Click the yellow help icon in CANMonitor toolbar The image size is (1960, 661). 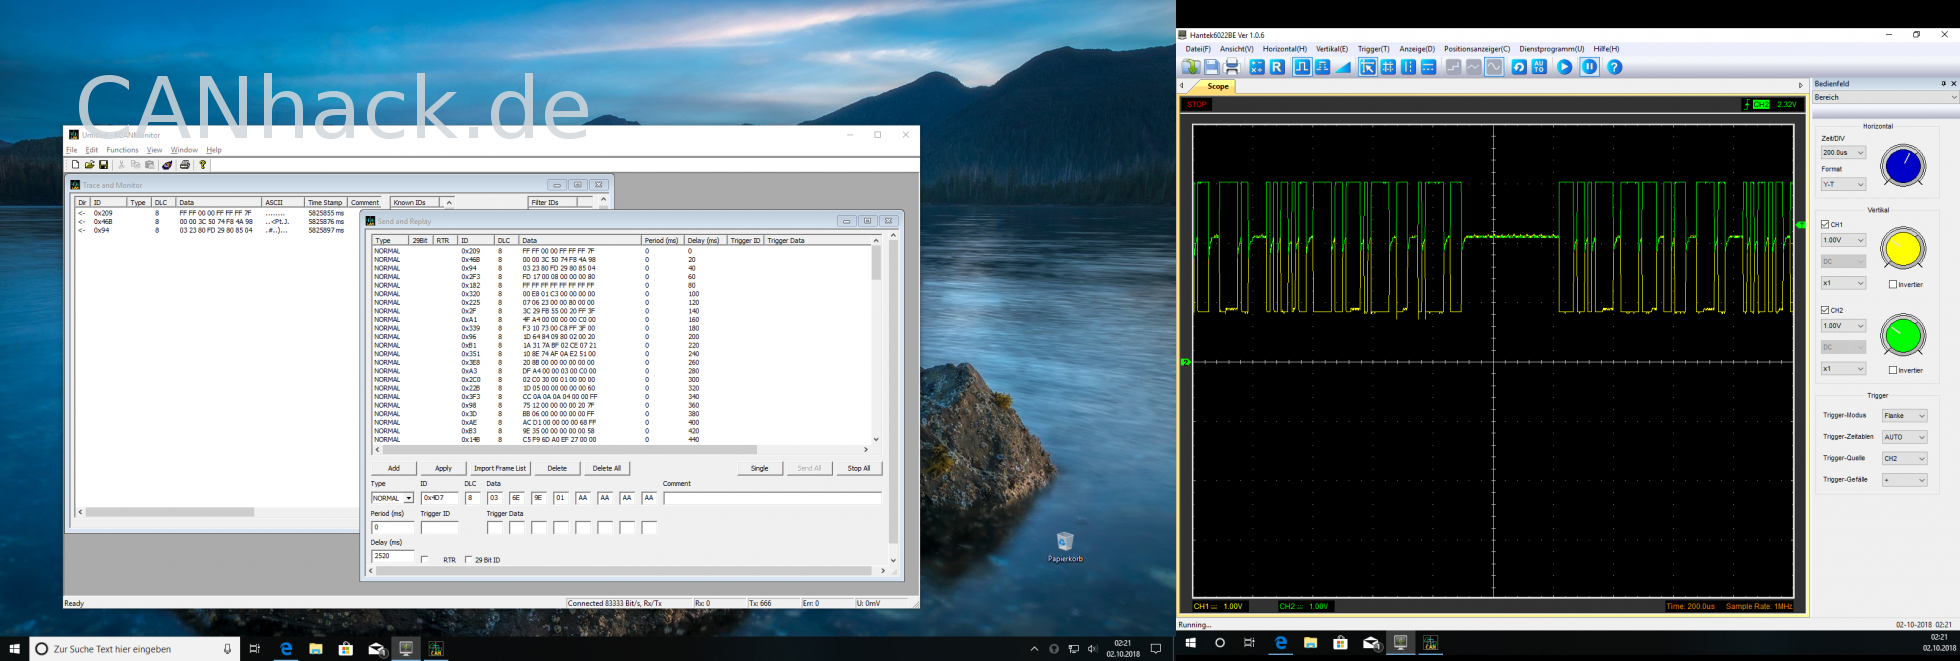(202, 165)
